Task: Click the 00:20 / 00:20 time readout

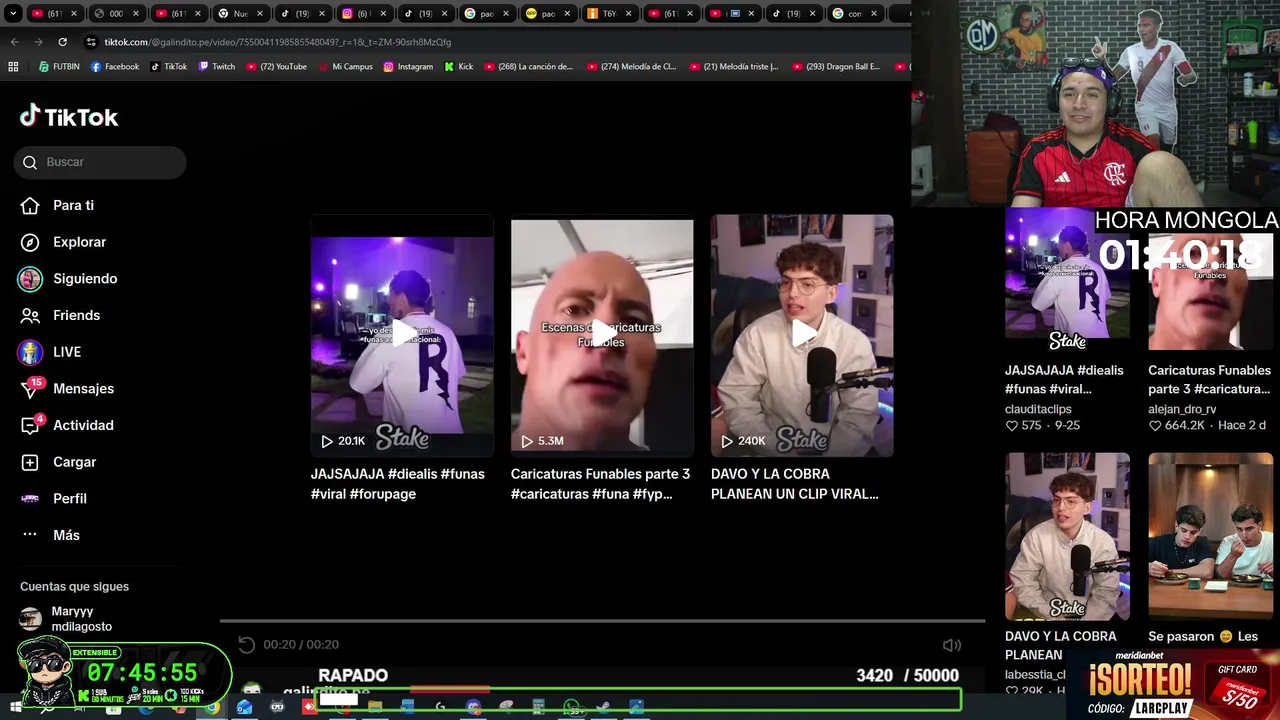Action: (301, 645)
